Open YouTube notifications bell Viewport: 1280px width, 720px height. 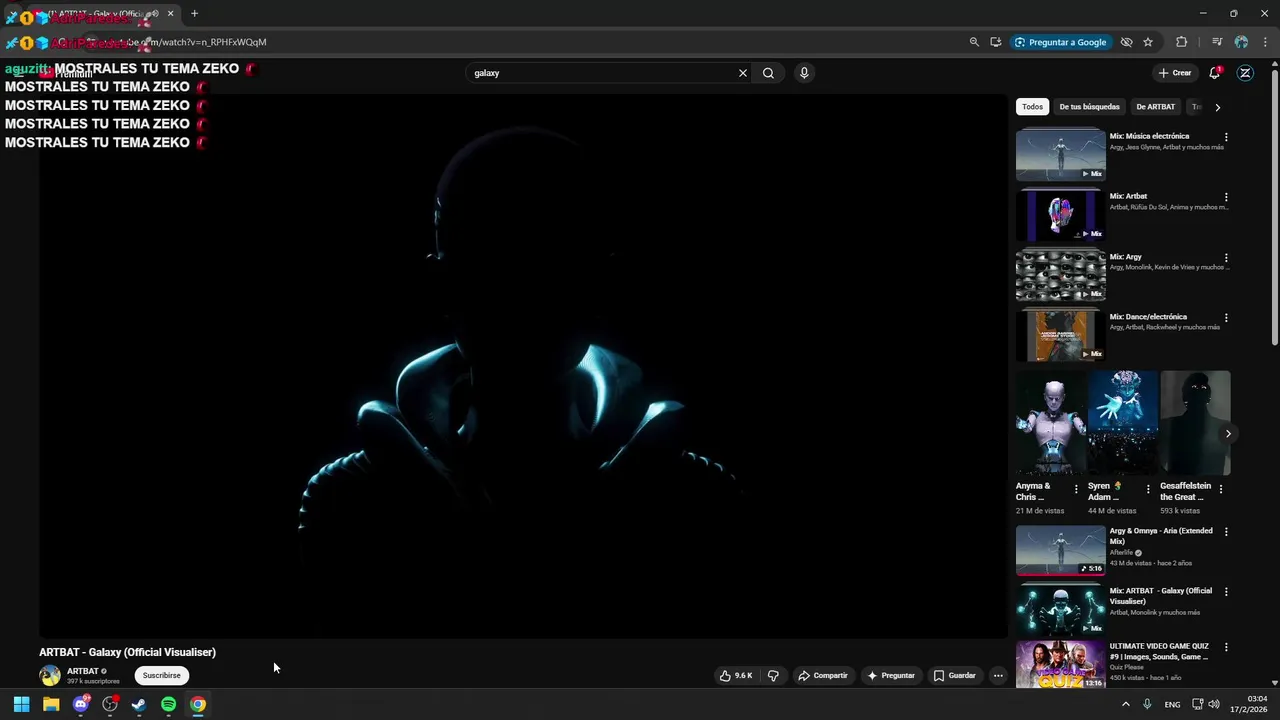1215,73
